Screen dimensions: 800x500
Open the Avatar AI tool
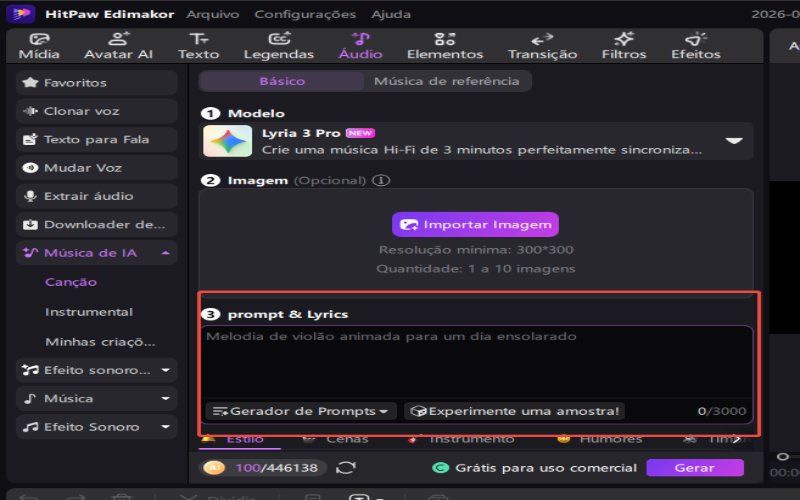pos(118,46)
